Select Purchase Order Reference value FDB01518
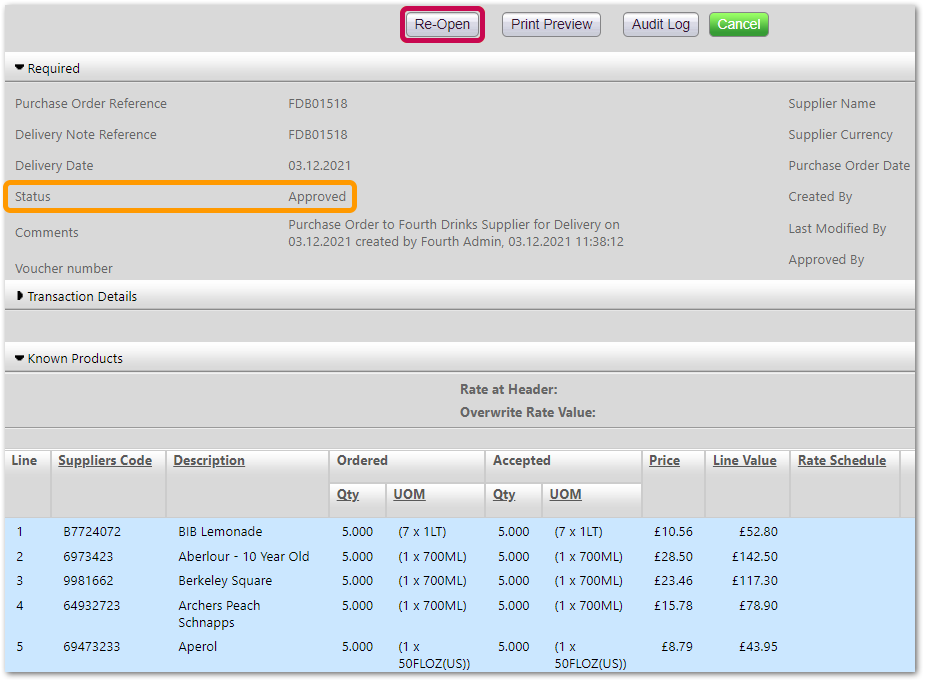 [318, 103]
